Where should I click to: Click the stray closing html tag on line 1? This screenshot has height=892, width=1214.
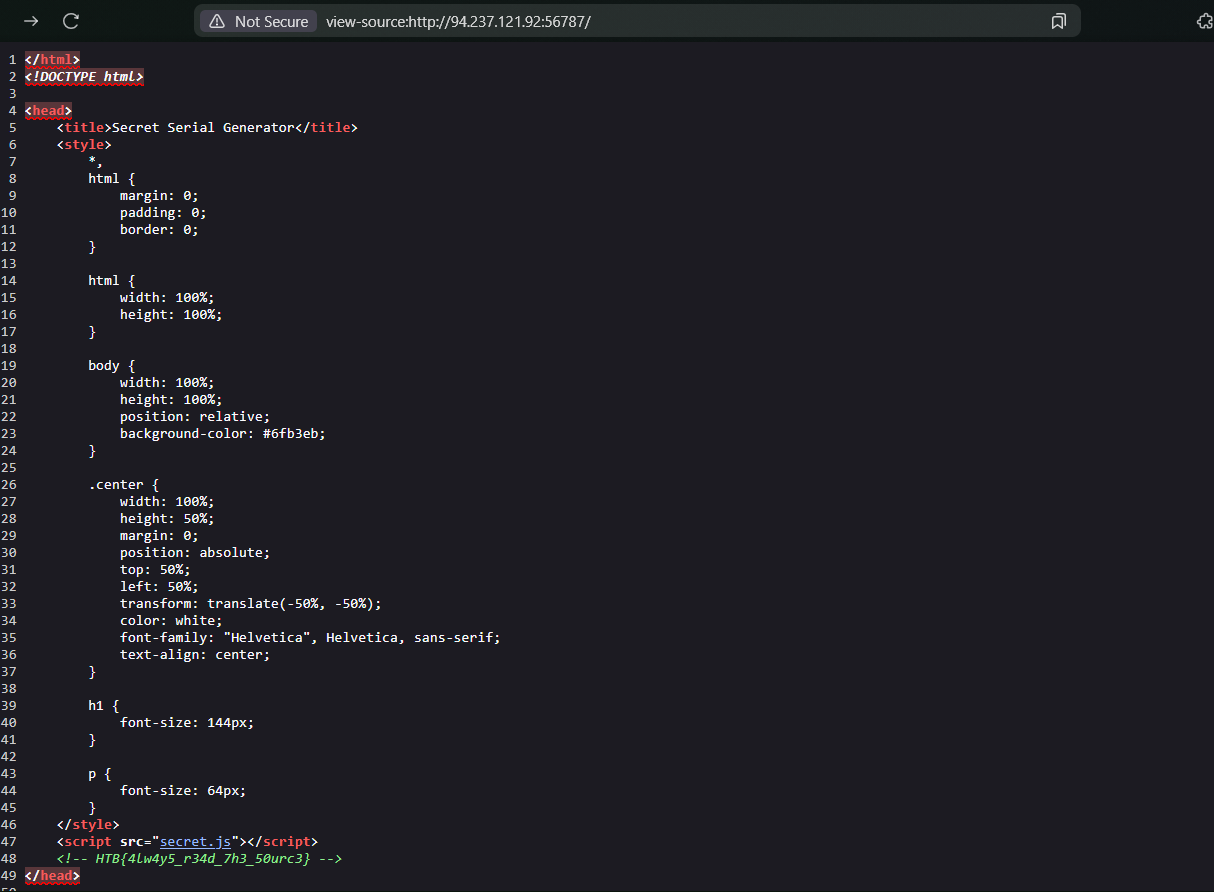[x=52, y=59]
